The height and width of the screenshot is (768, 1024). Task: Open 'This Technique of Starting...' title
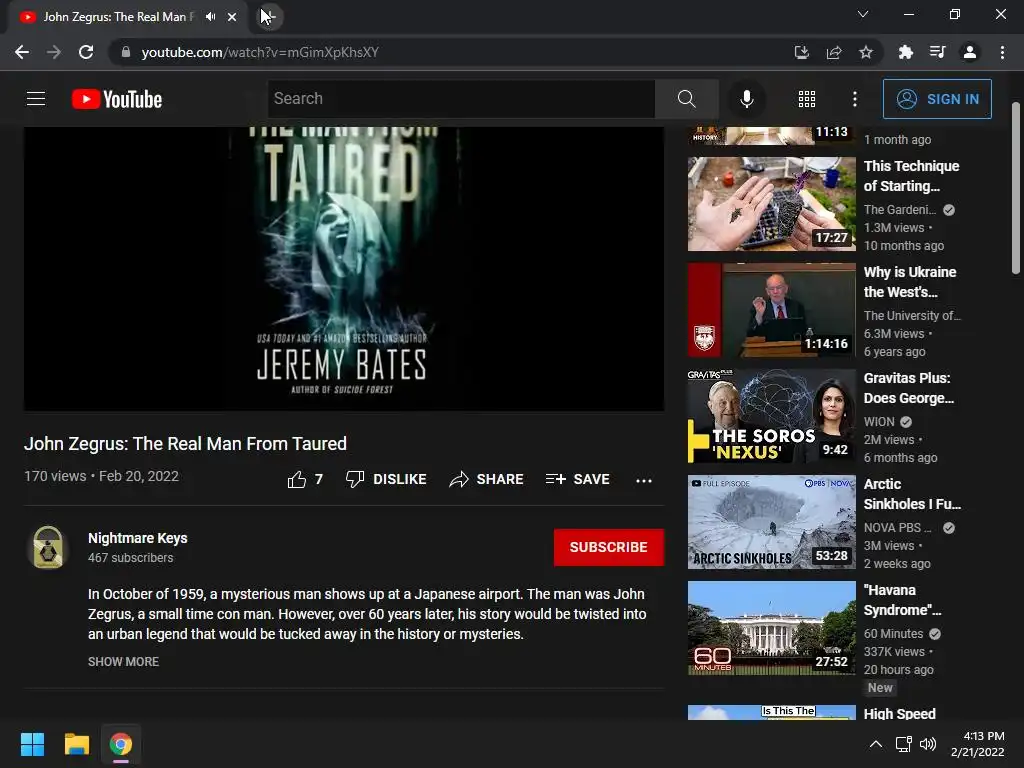tap(912, 176)
